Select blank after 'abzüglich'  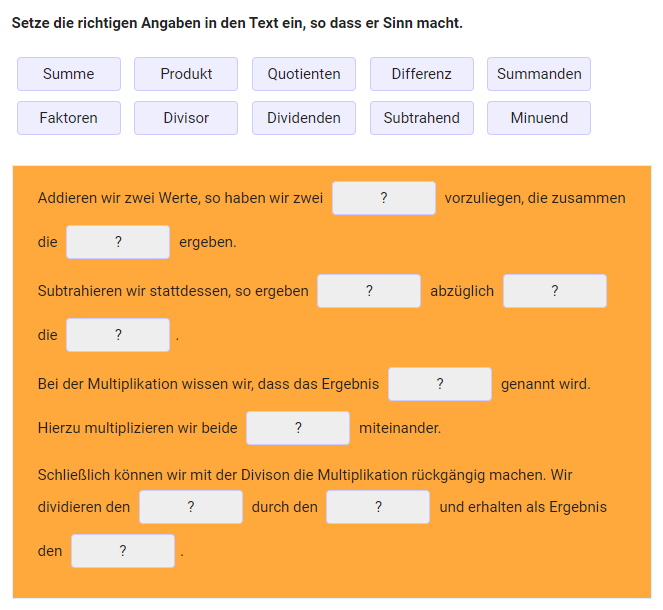(x=555, y=291)
